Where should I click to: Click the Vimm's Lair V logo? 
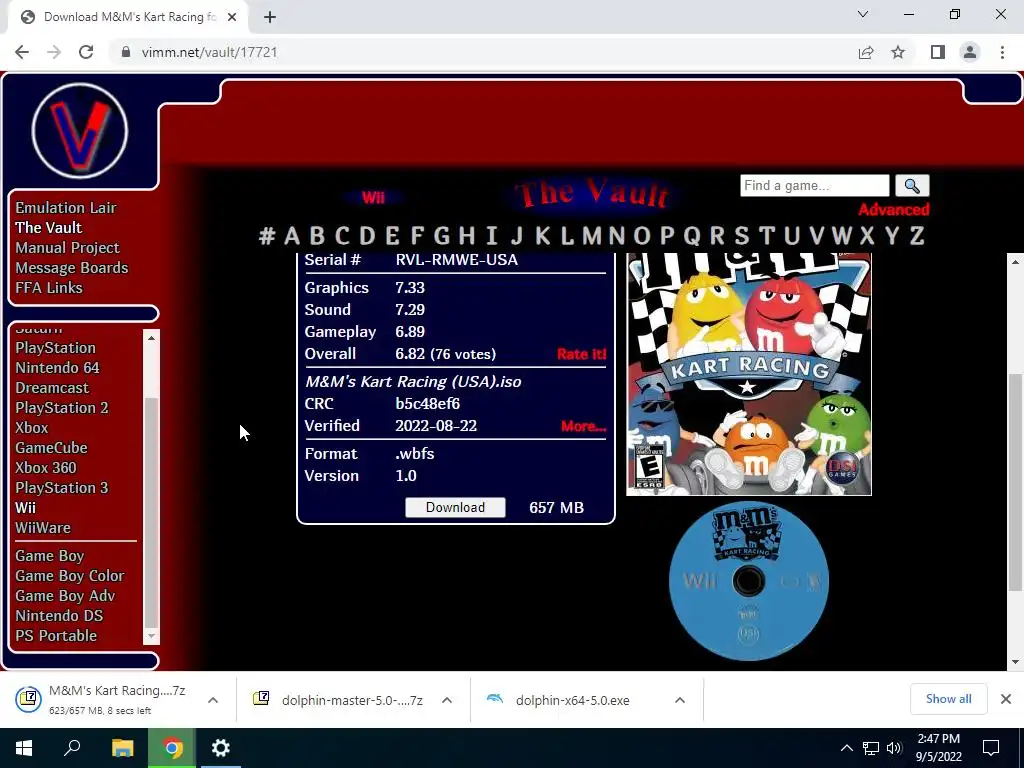click(x=80, y=131)
